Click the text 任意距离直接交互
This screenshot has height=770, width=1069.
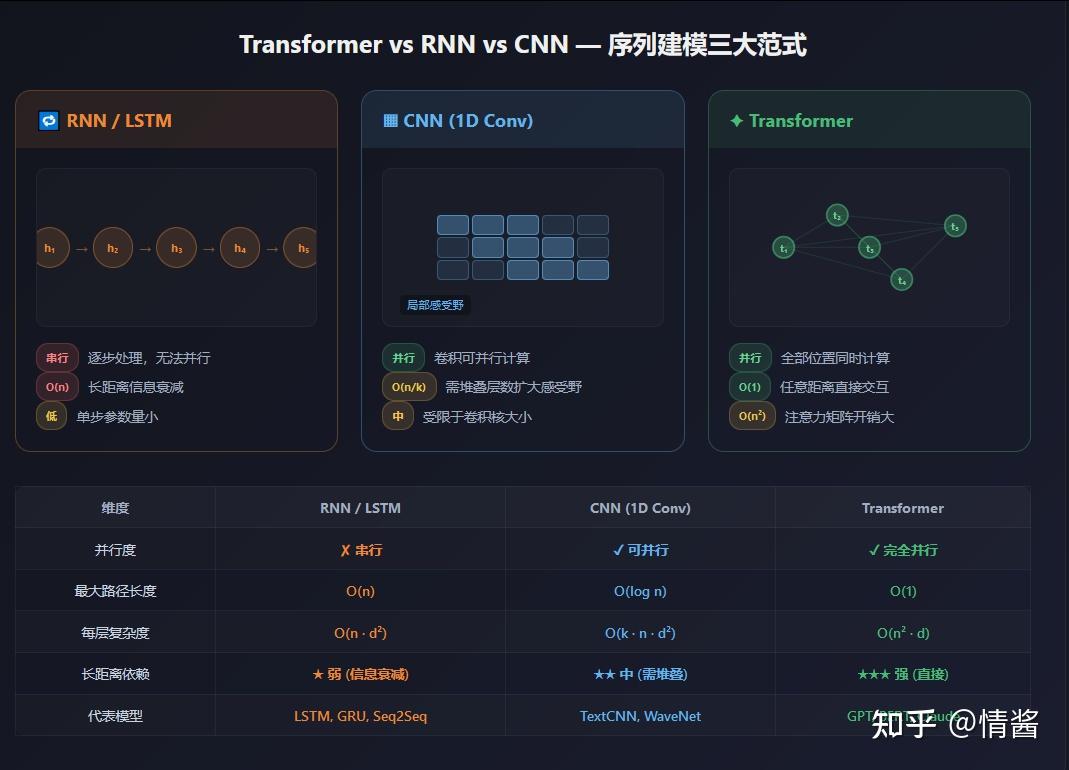coord(834,387)
